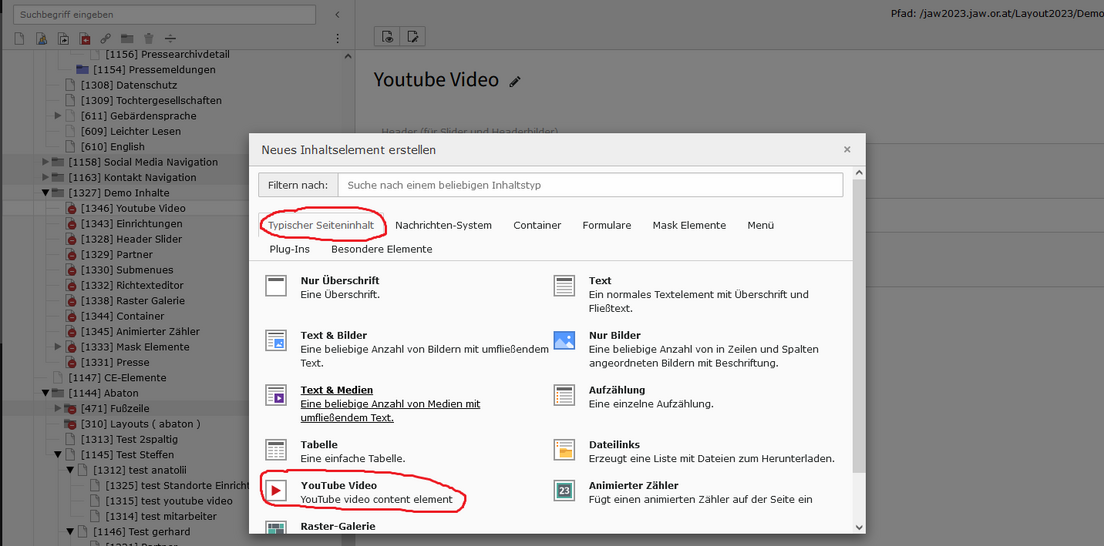The width and height of the screenshot is (1104, 546).
Task: Pick the backend user section page icon
Action: coord(42,39)
